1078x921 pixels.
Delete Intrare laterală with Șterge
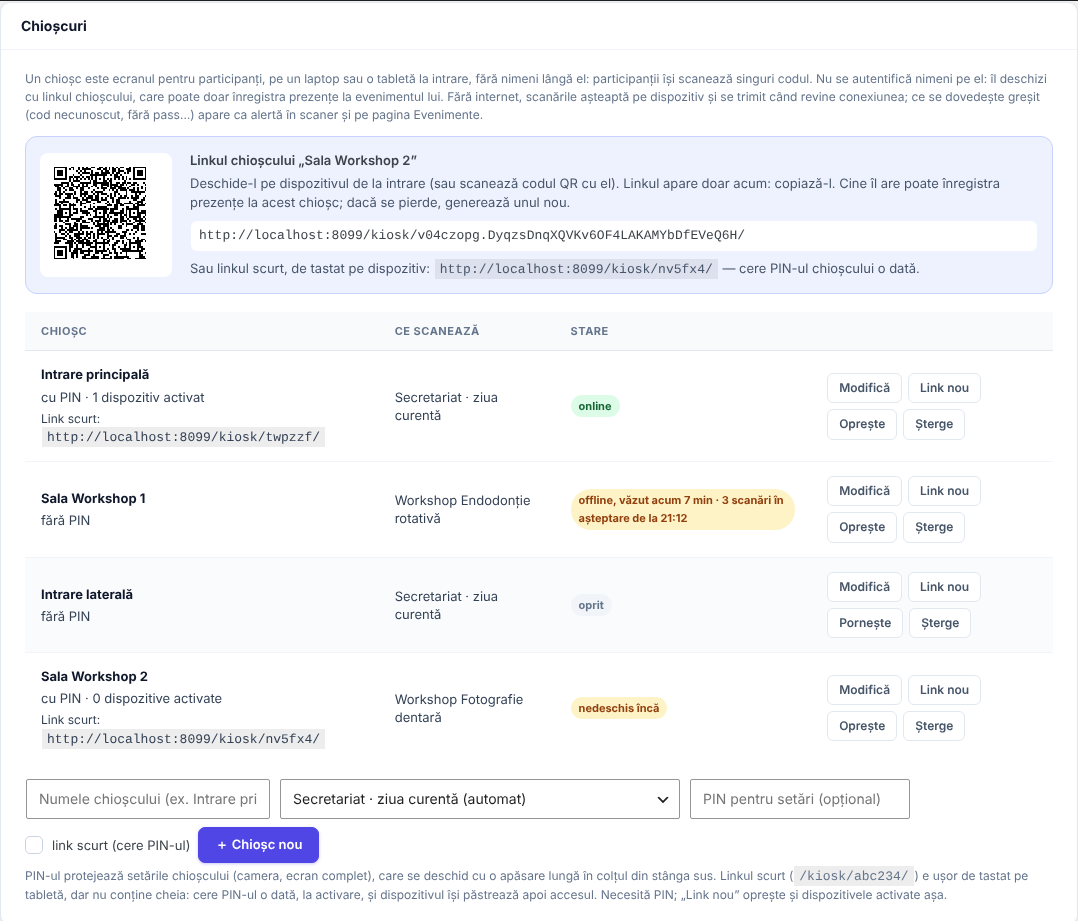tap(940, 623)
